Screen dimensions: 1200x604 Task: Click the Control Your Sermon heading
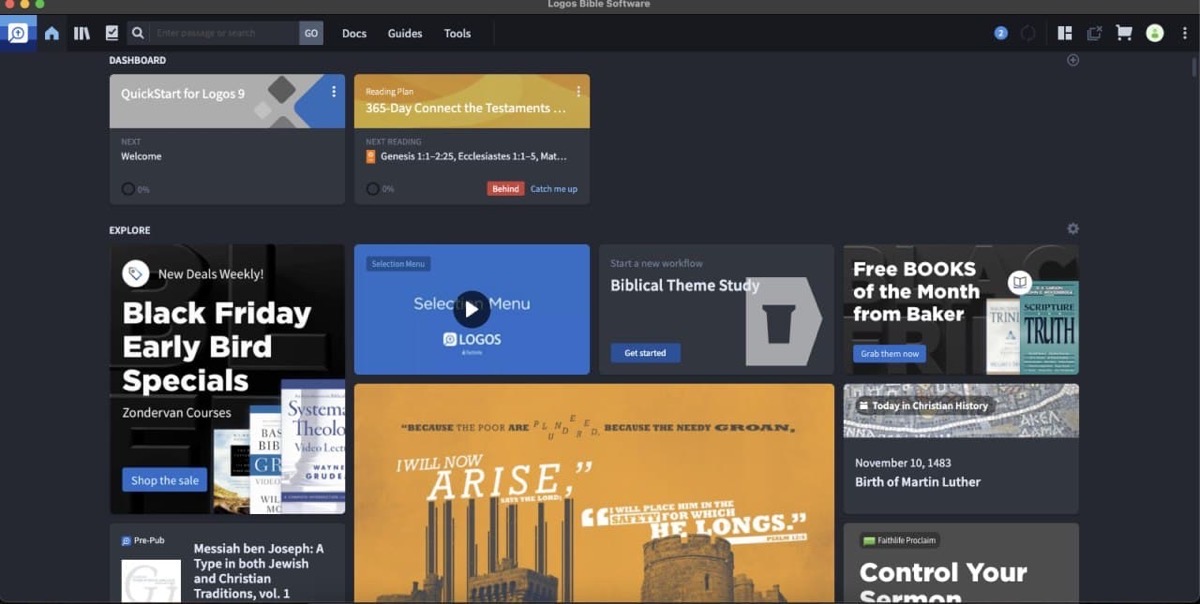coord(943,583)
